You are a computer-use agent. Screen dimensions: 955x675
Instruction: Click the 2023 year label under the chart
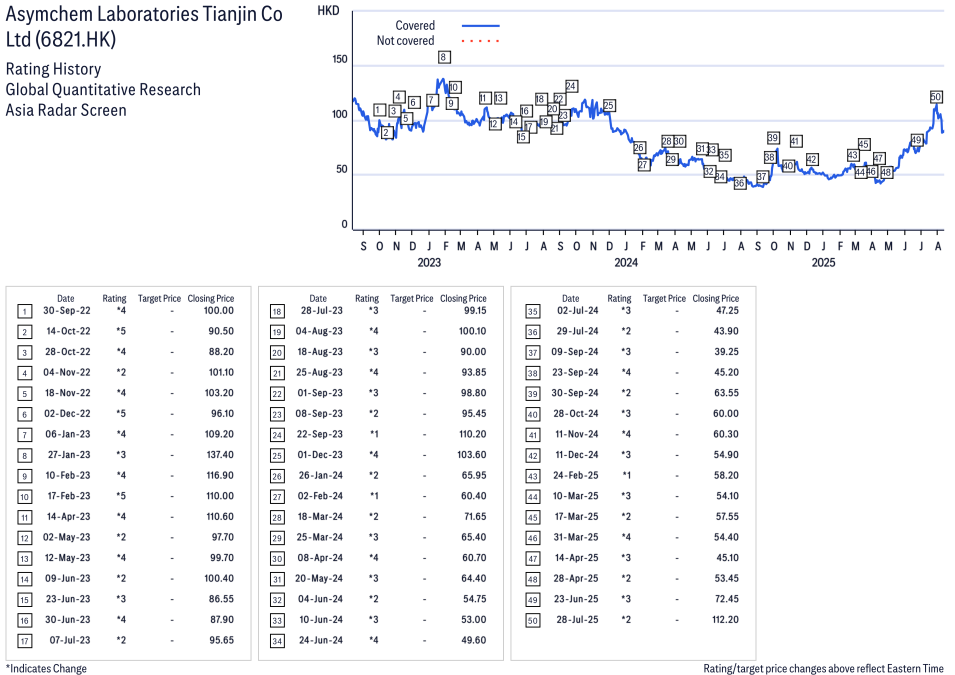click(x=429, y=263)
